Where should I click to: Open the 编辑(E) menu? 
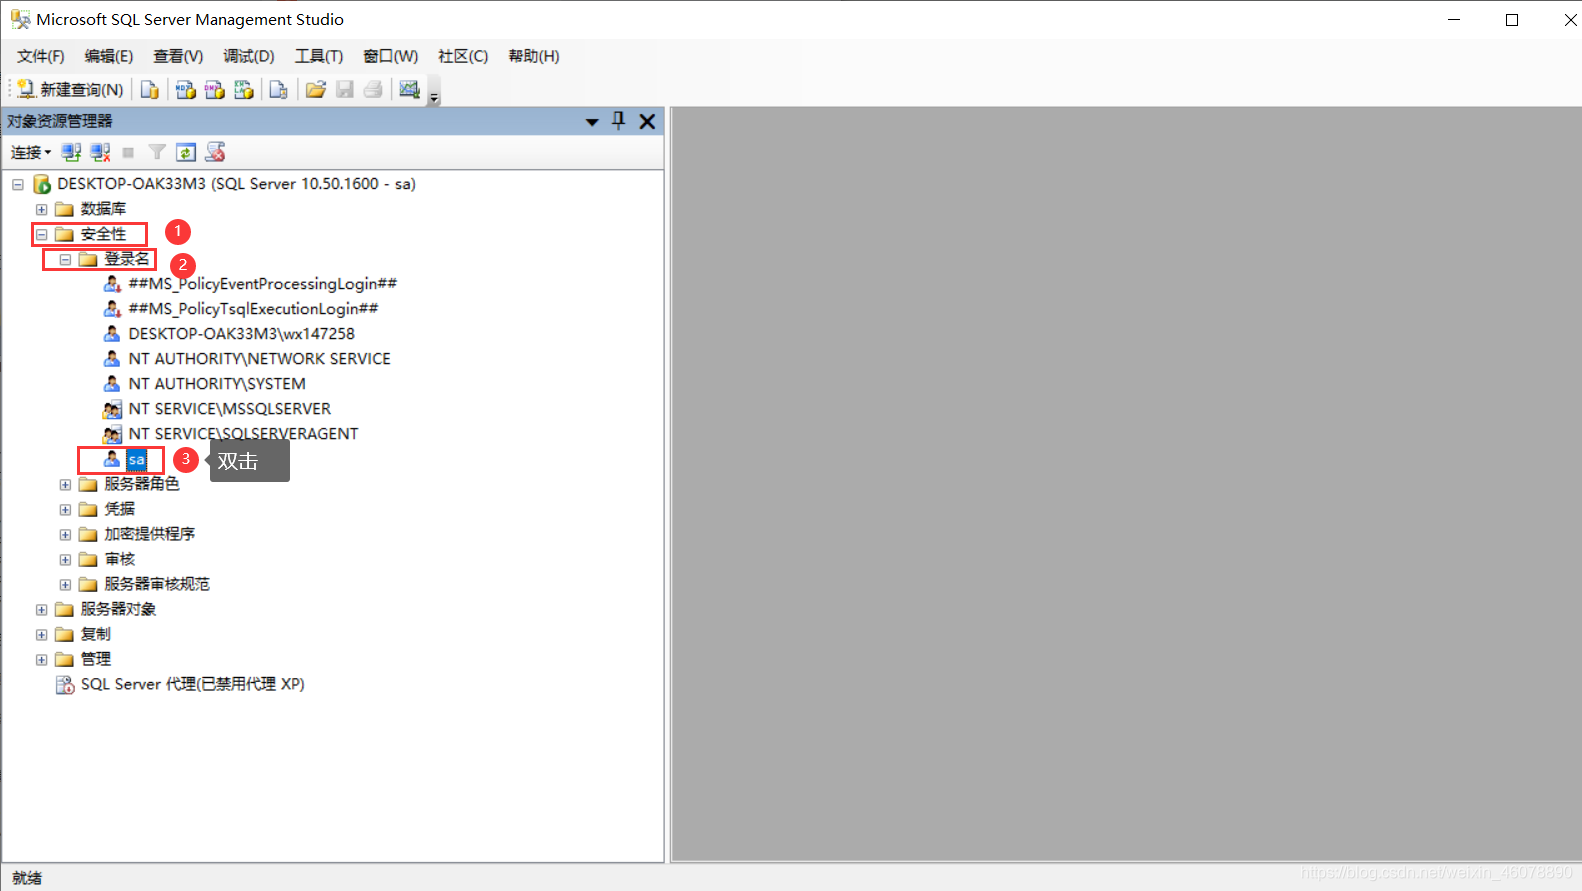pyautogui.click(x=109, y=56)
